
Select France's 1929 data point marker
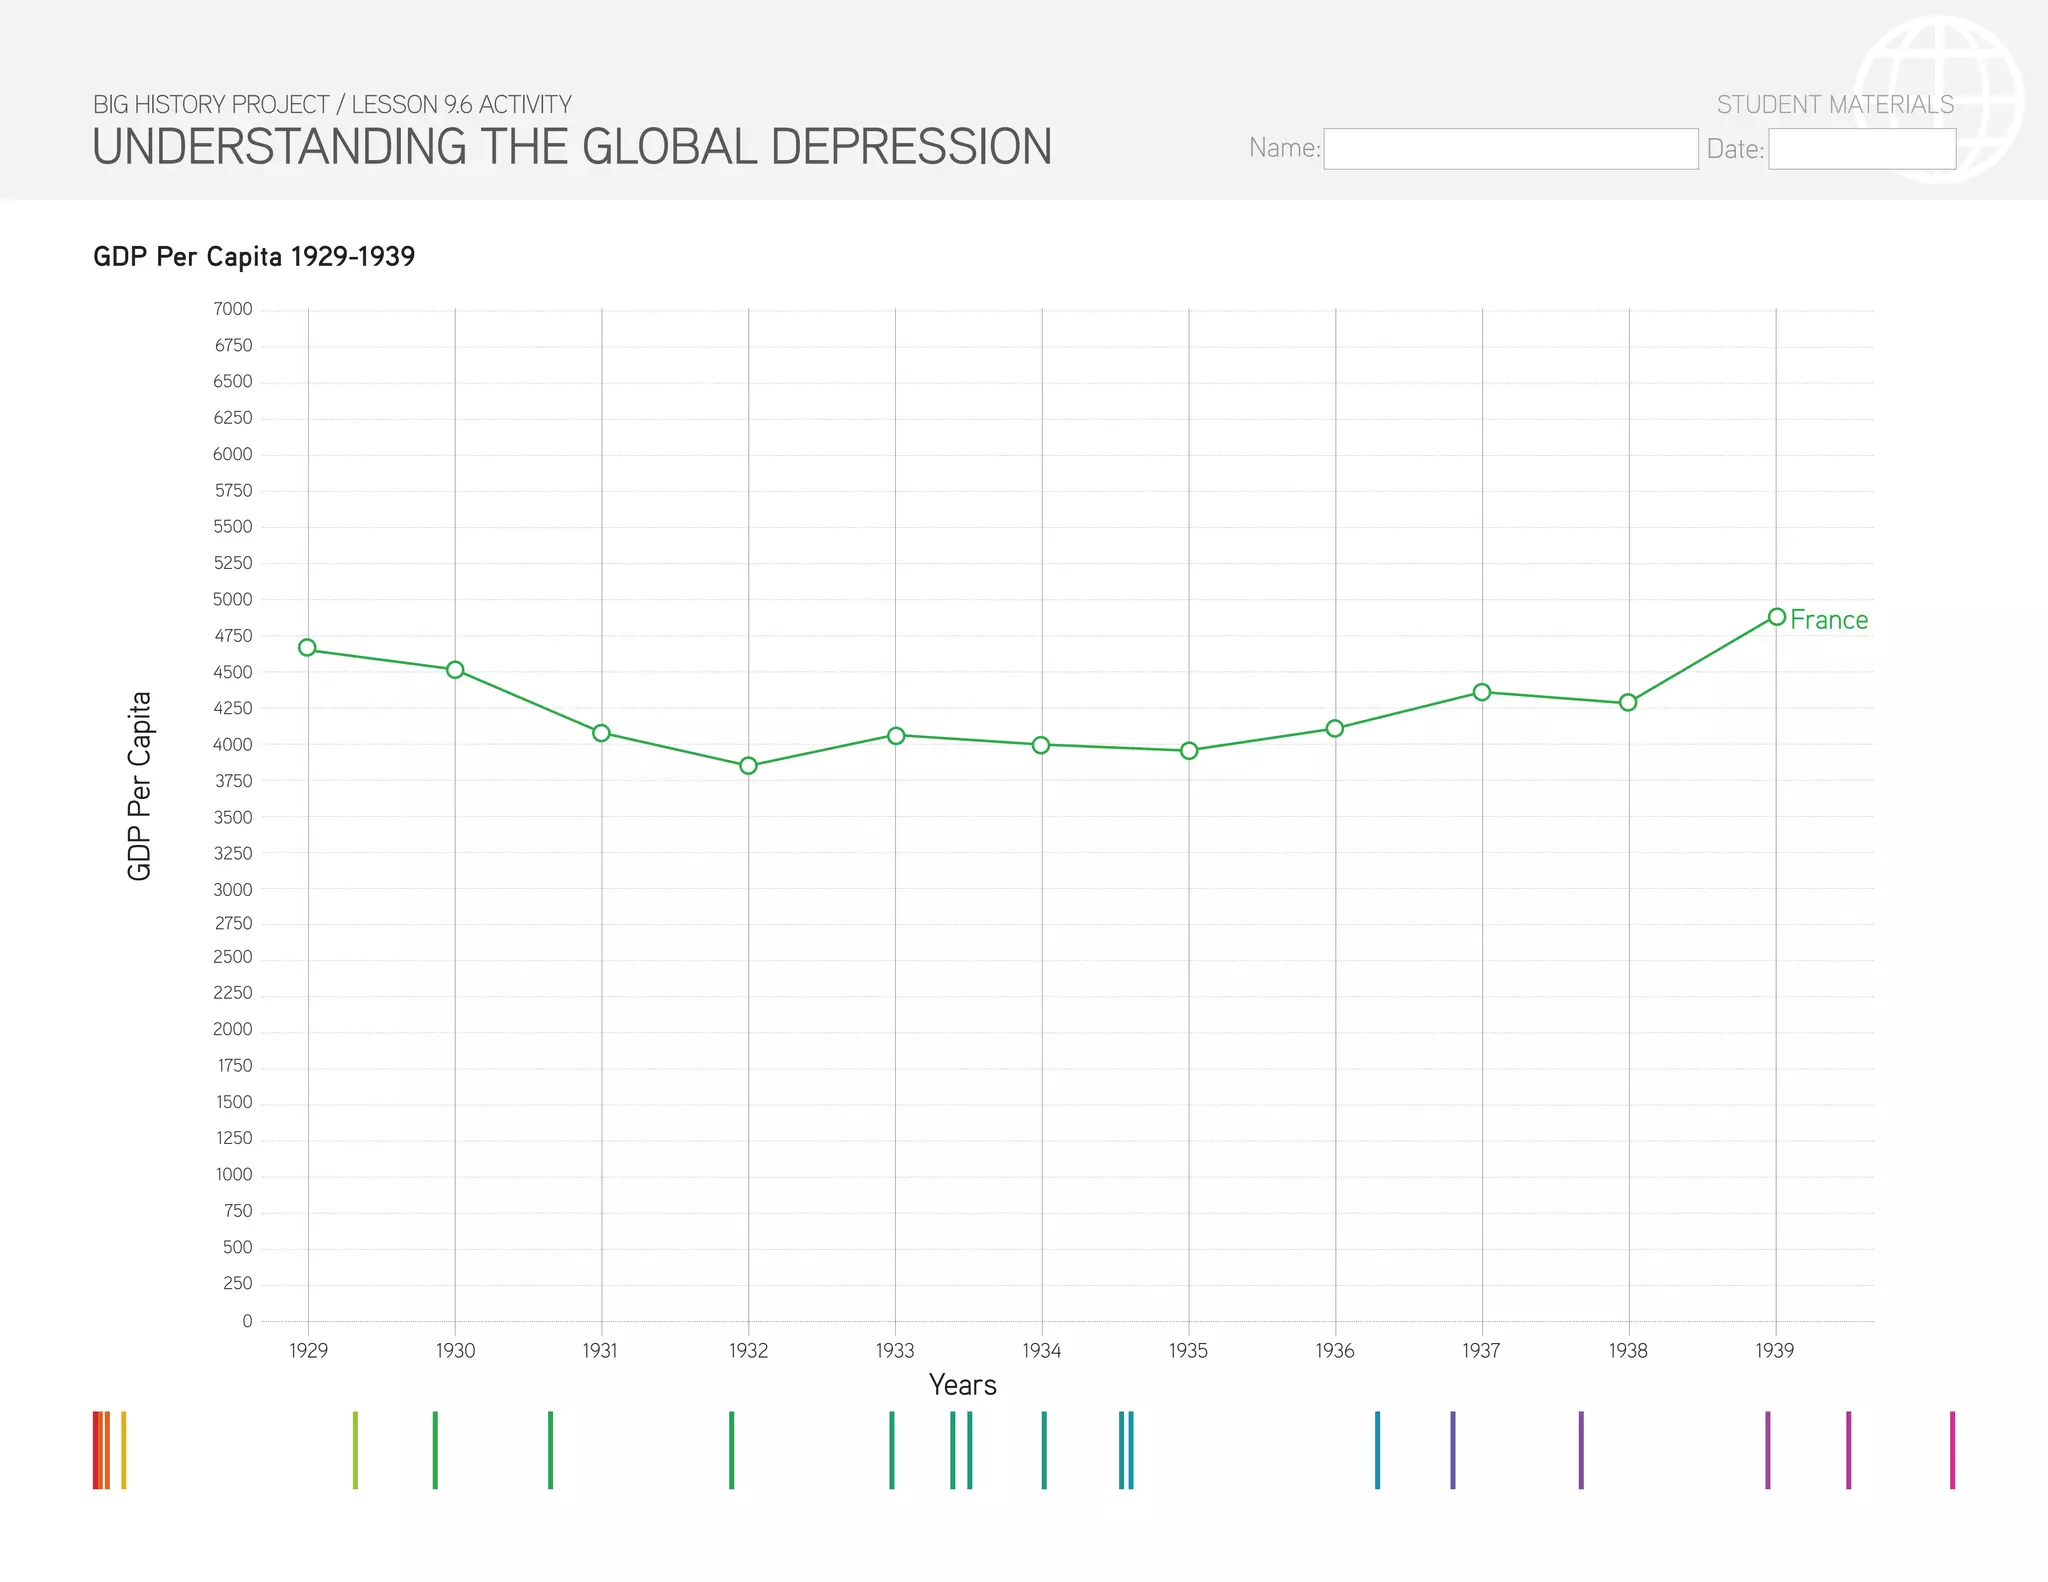[x=307, y=648]
